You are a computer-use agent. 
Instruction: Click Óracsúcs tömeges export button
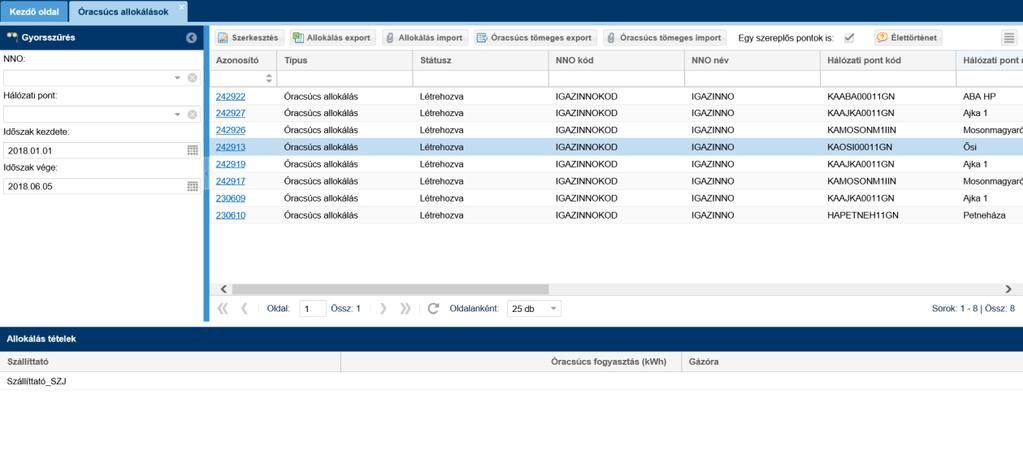click(x=535, y=38)
